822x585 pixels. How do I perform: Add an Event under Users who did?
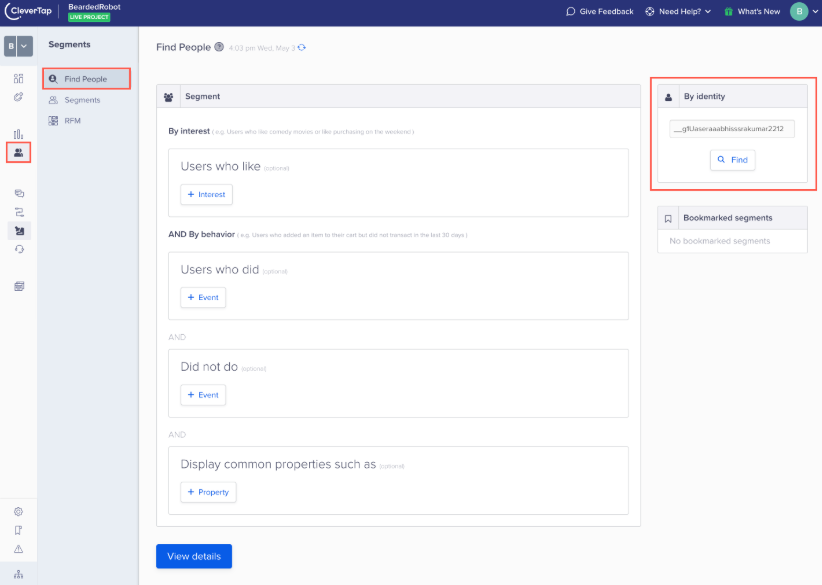203,297
